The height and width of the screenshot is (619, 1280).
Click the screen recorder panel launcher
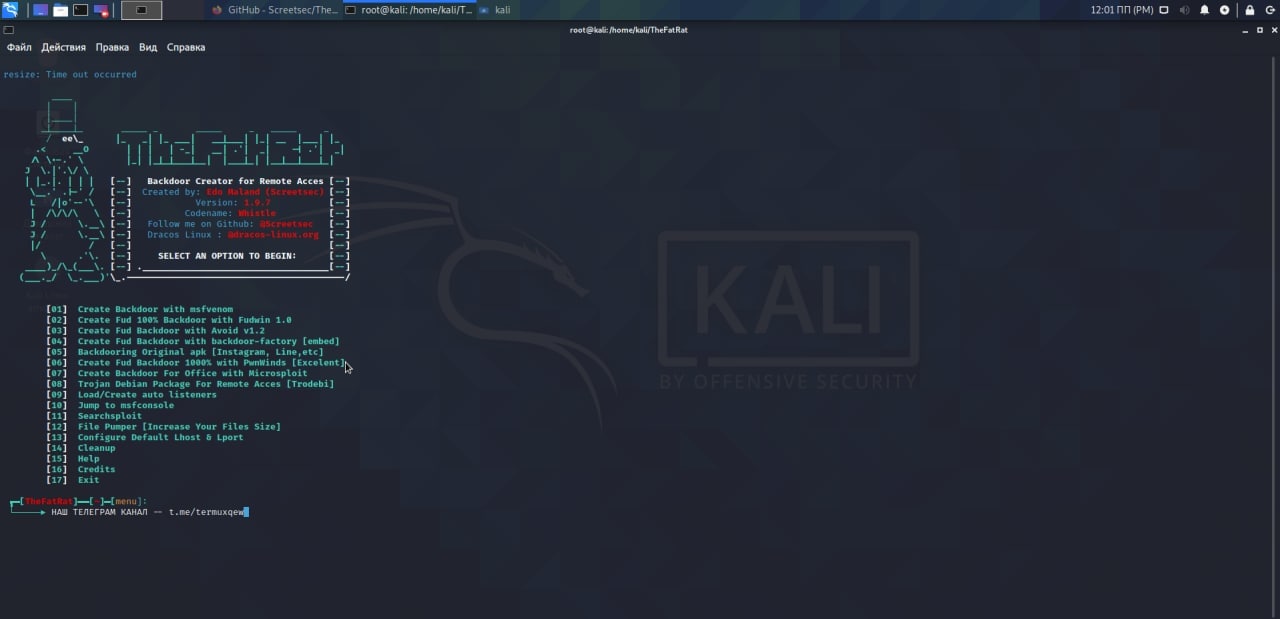point(101,10)
